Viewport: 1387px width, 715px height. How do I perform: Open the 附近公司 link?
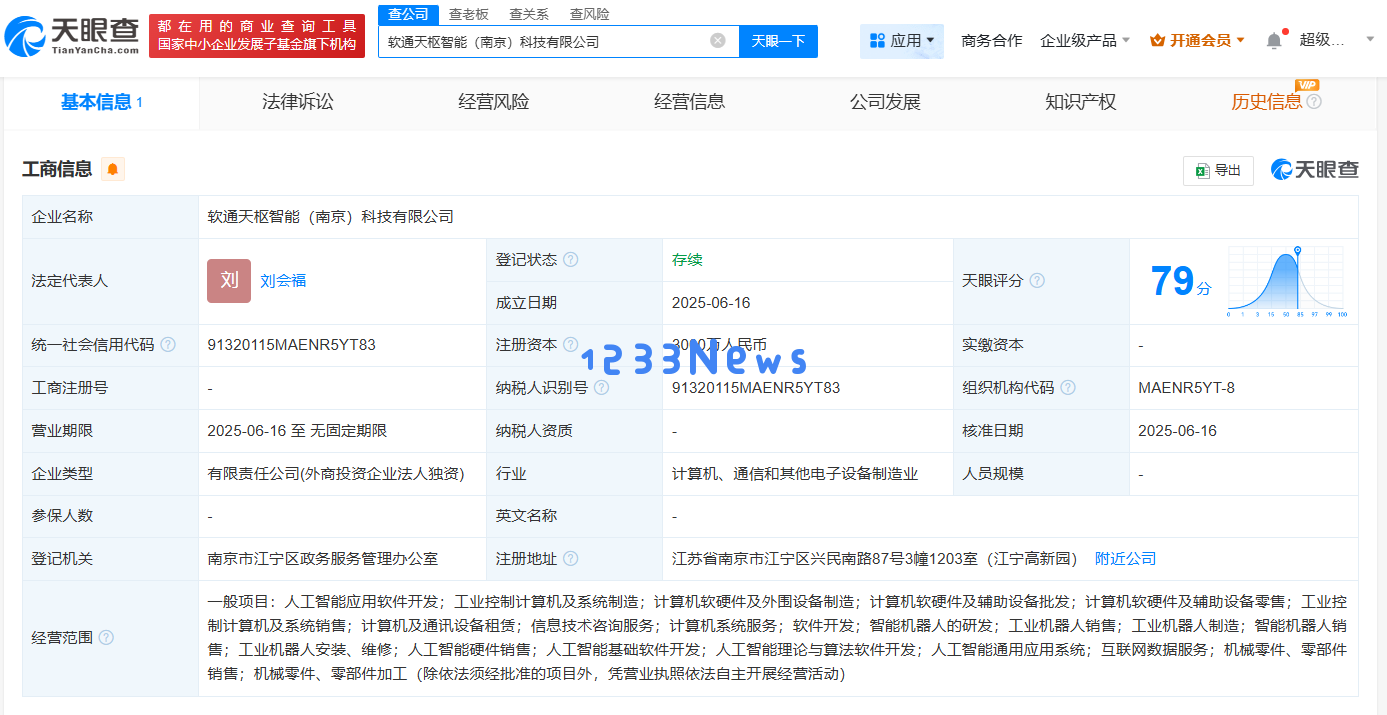pyautogui.click(x=1125, y=559)
